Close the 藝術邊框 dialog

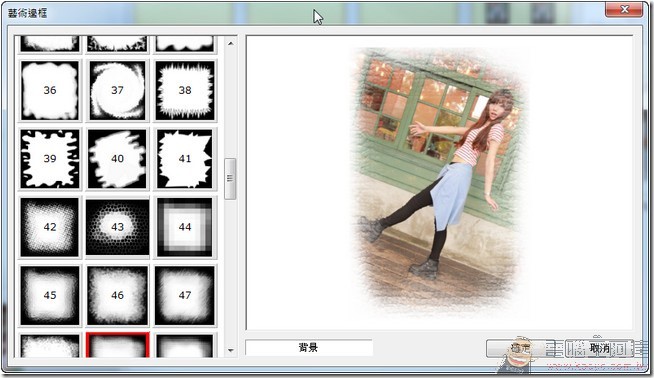pos(624,9)
